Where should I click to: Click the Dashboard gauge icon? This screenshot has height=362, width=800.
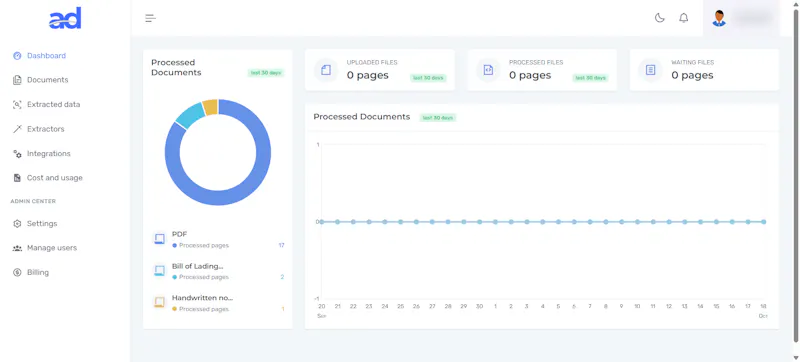(x=17, y=56)
